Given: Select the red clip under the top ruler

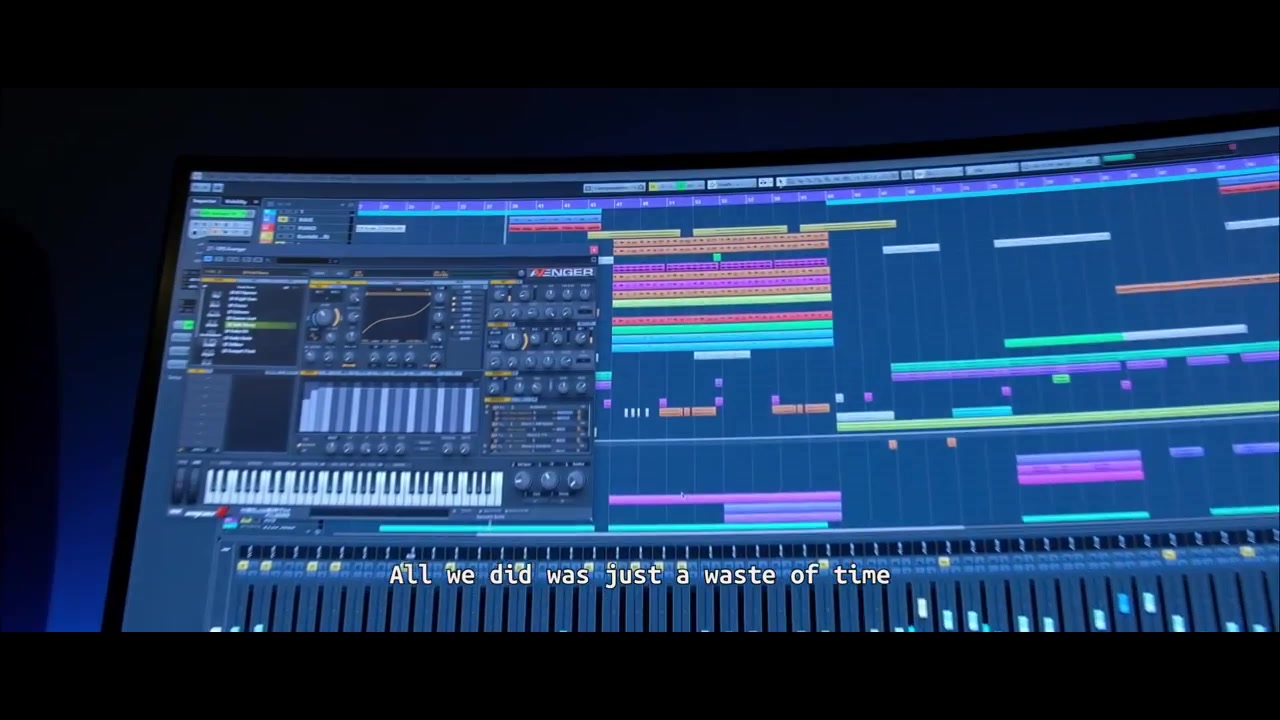Looking at the screenshot, I should [553, 228].
